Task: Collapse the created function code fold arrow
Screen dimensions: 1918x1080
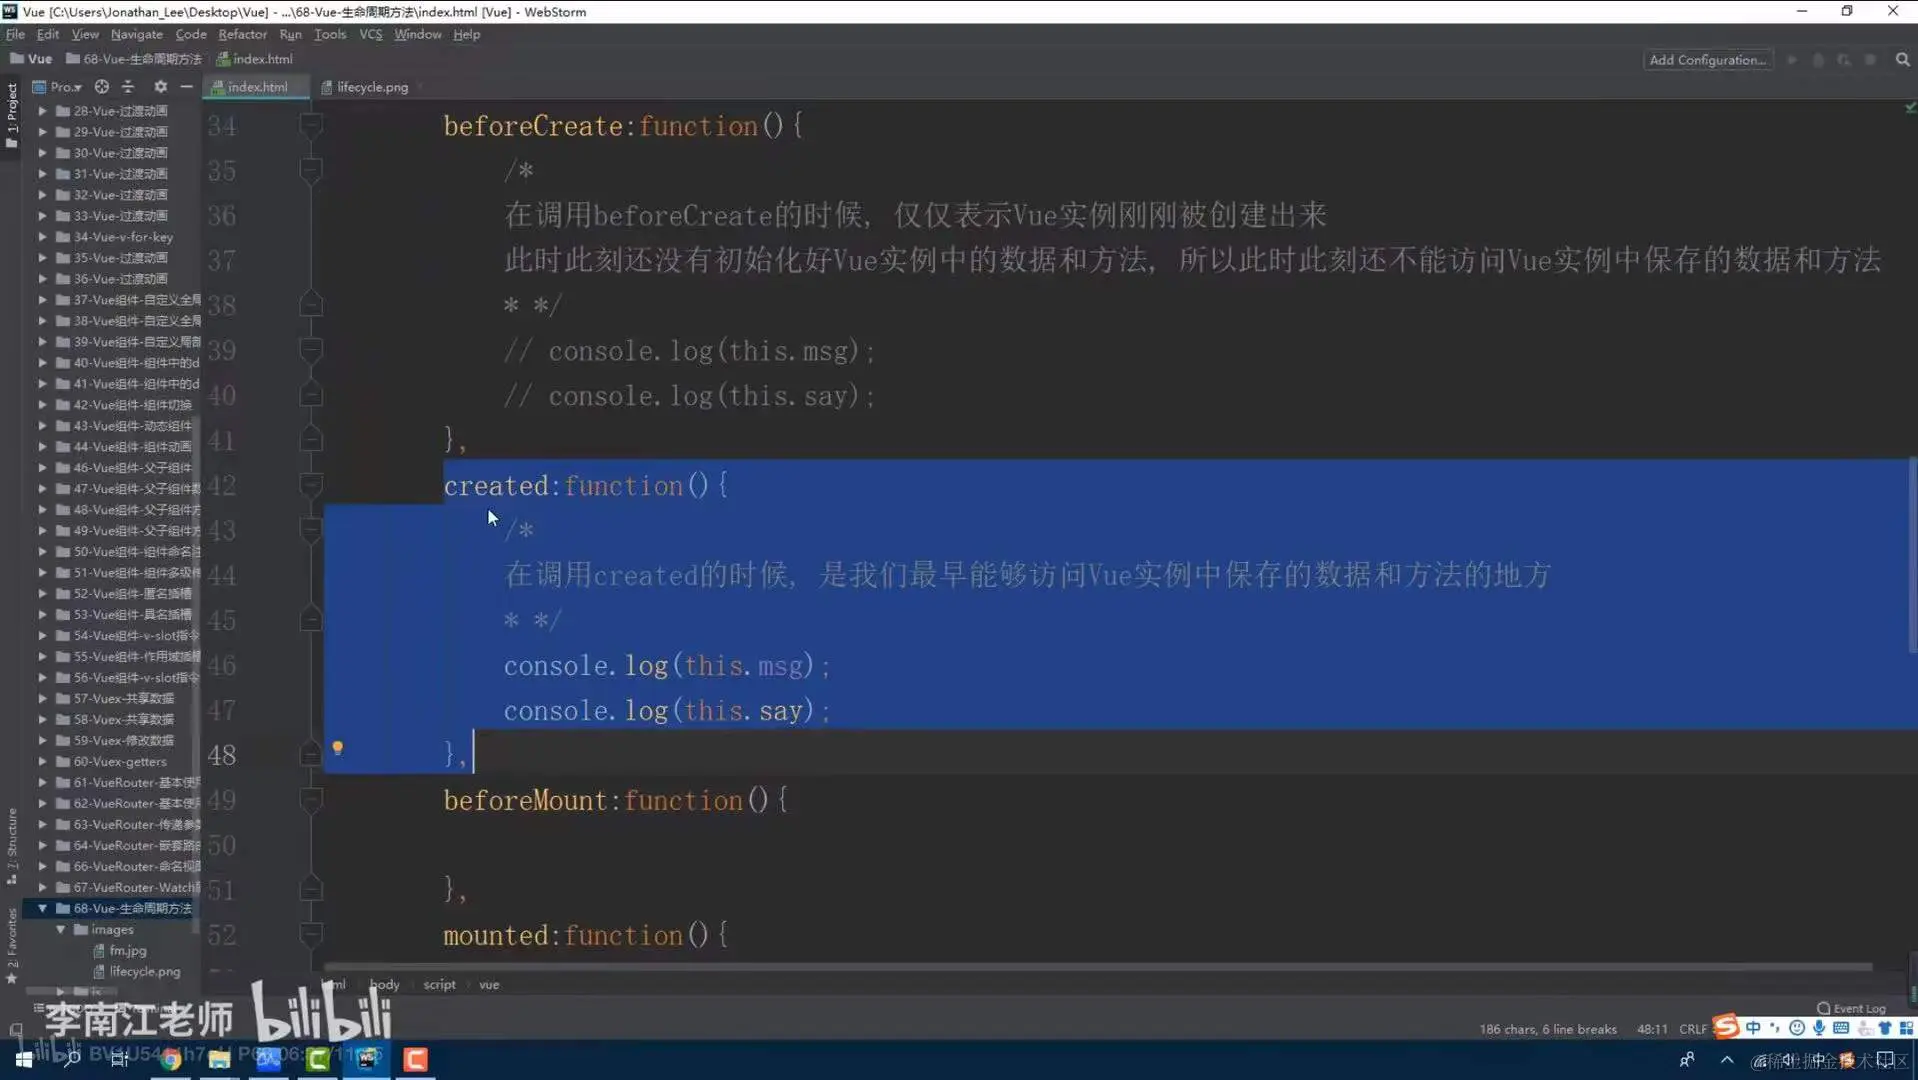Action: (x=311, y=485)
